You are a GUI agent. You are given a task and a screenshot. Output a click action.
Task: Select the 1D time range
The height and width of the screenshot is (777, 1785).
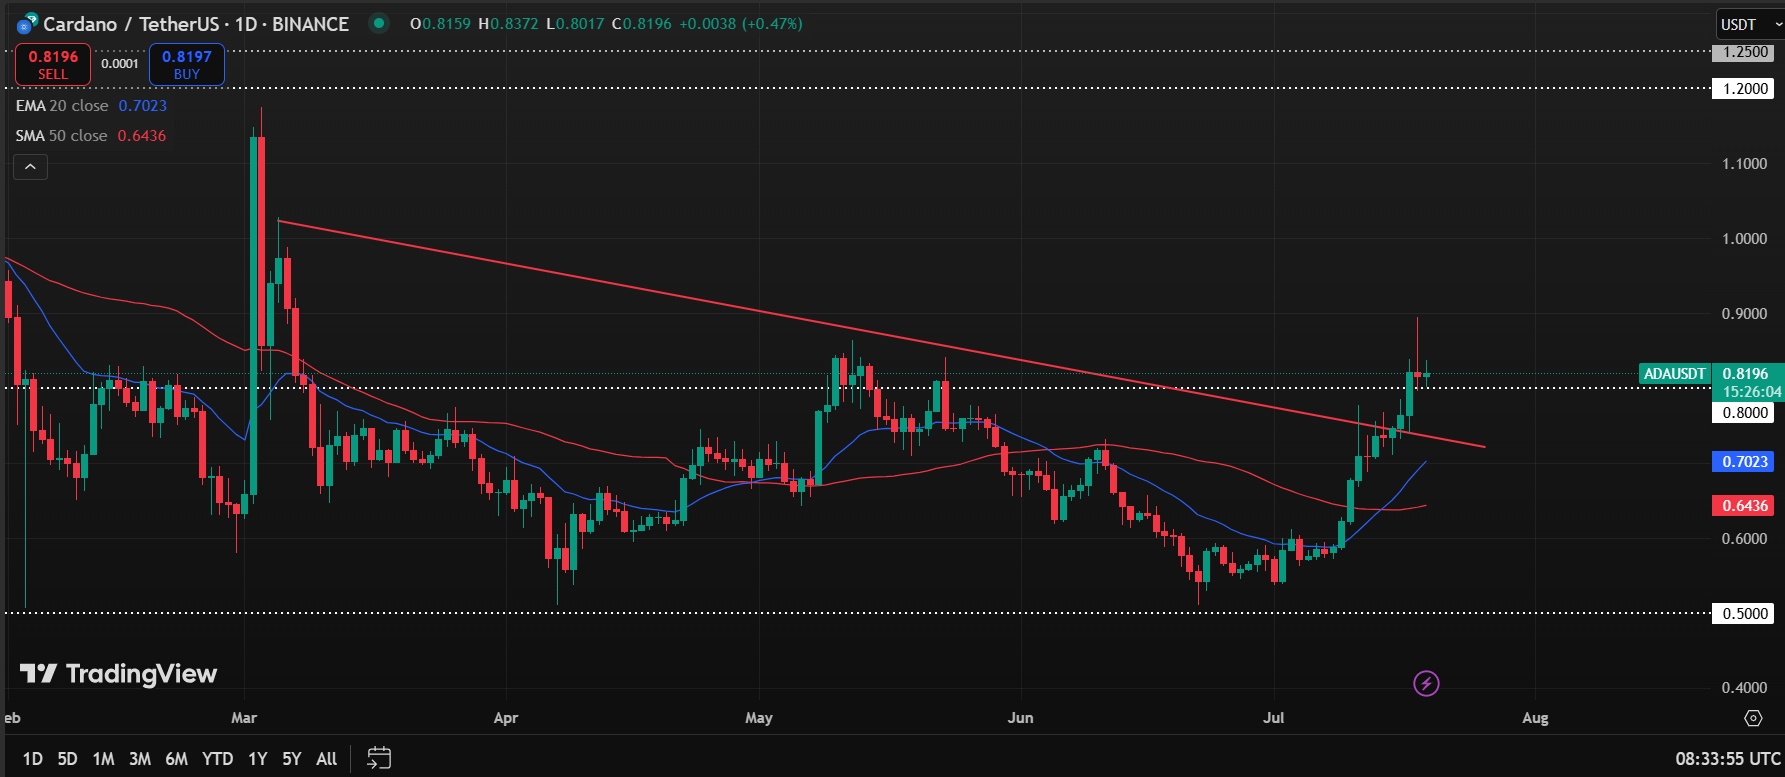click(33, 759)
